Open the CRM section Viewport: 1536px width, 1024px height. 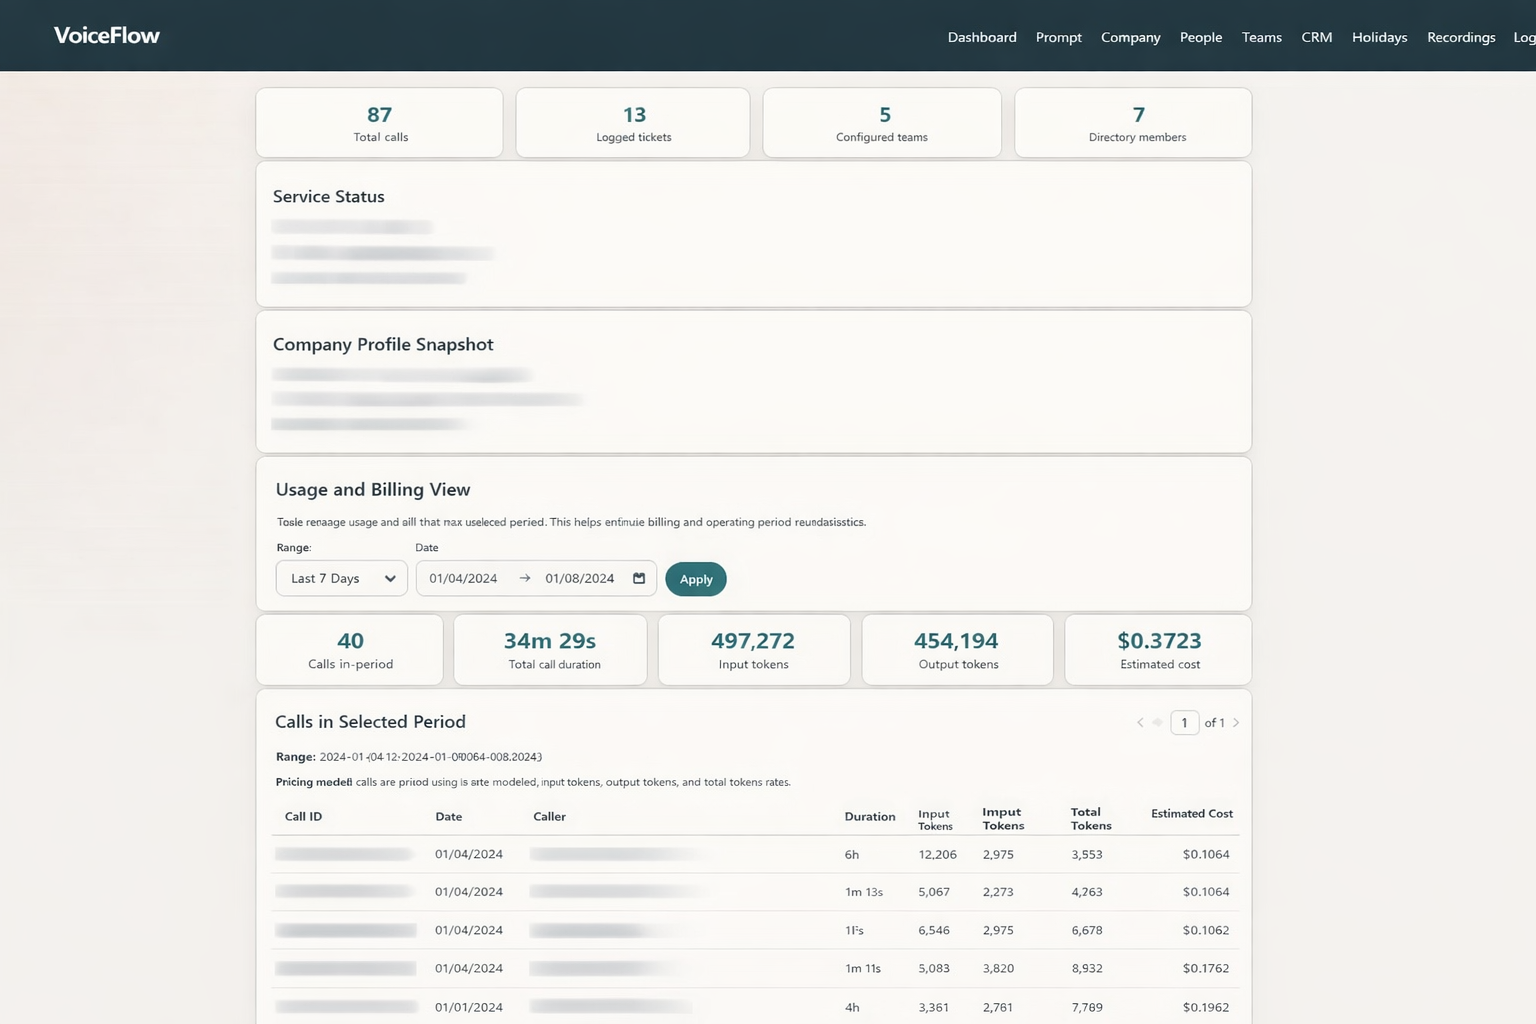click(x=1316, y=37)
